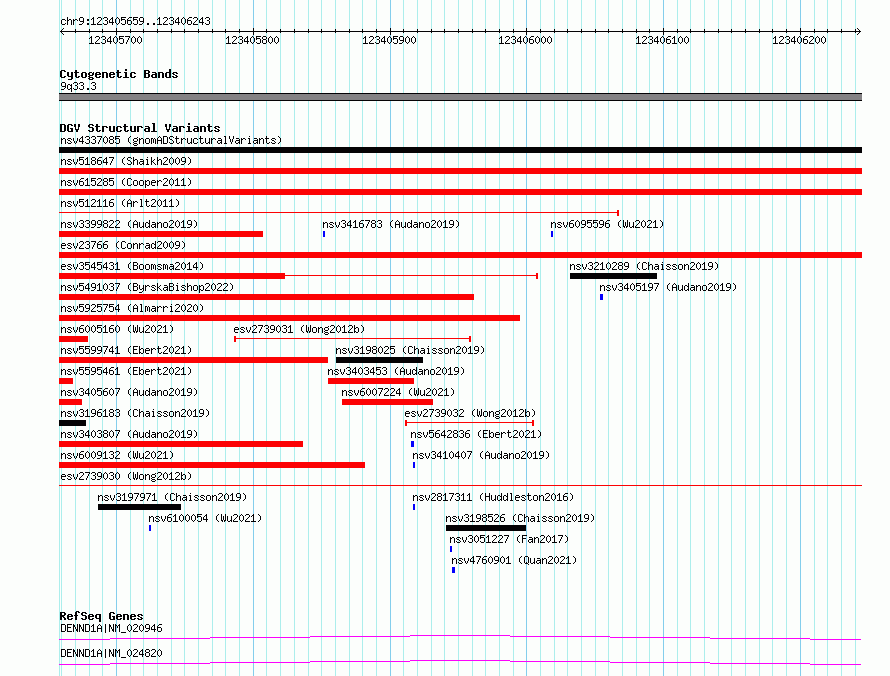Click the blue marker under nsv3405197
The image size is (890, 676).
coord(601,297)
